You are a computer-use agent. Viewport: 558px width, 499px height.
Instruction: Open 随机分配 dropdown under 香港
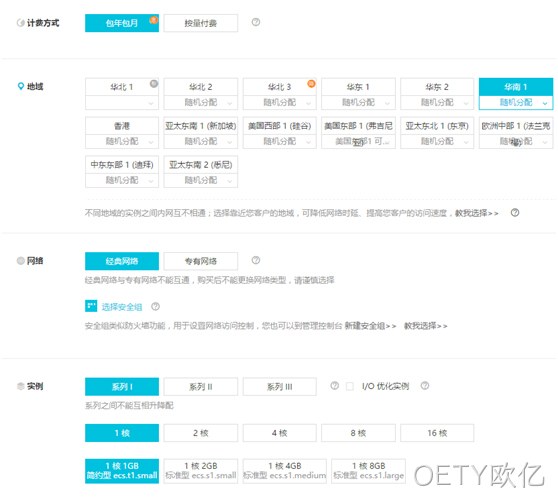[x=122, y=141]
